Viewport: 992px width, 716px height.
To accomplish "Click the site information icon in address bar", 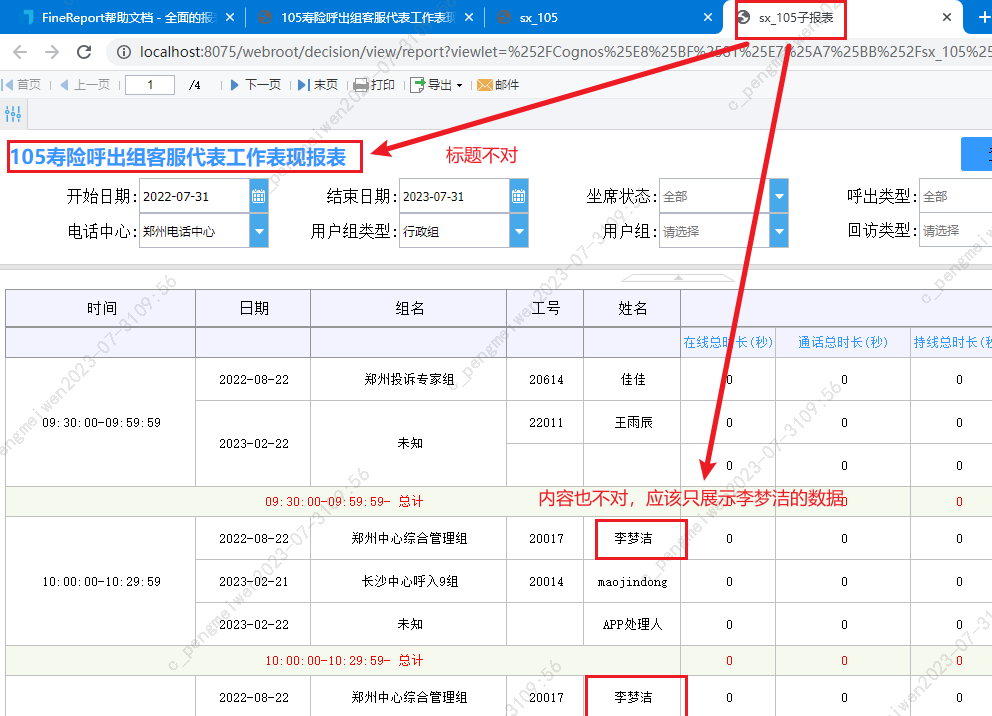I will (x=124, y=52).
